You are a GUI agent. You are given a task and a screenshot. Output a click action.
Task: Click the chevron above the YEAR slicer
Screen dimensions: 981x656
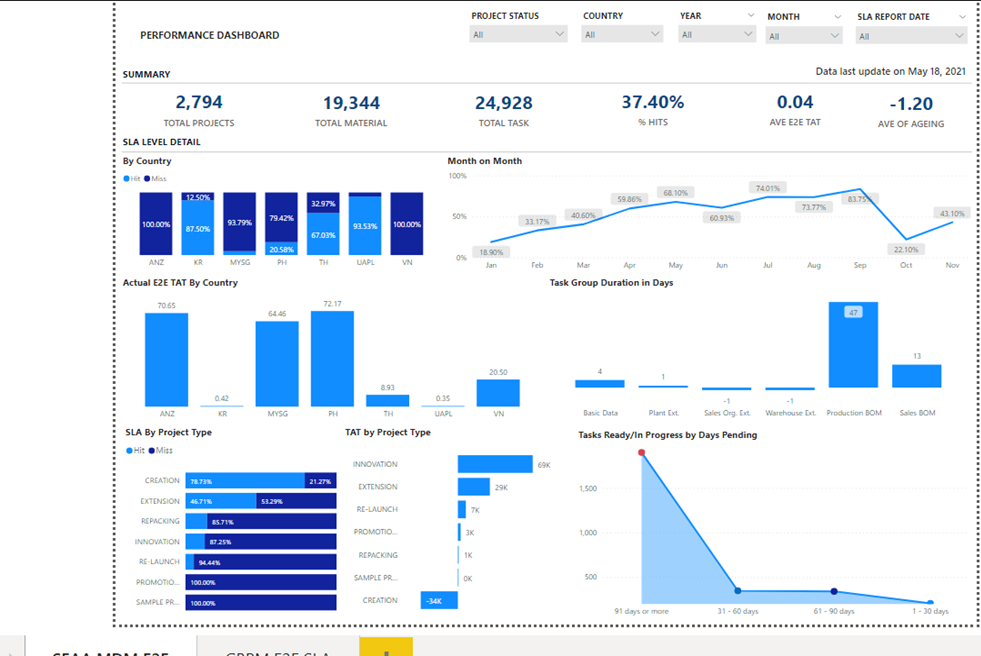(x=751, y=15)
